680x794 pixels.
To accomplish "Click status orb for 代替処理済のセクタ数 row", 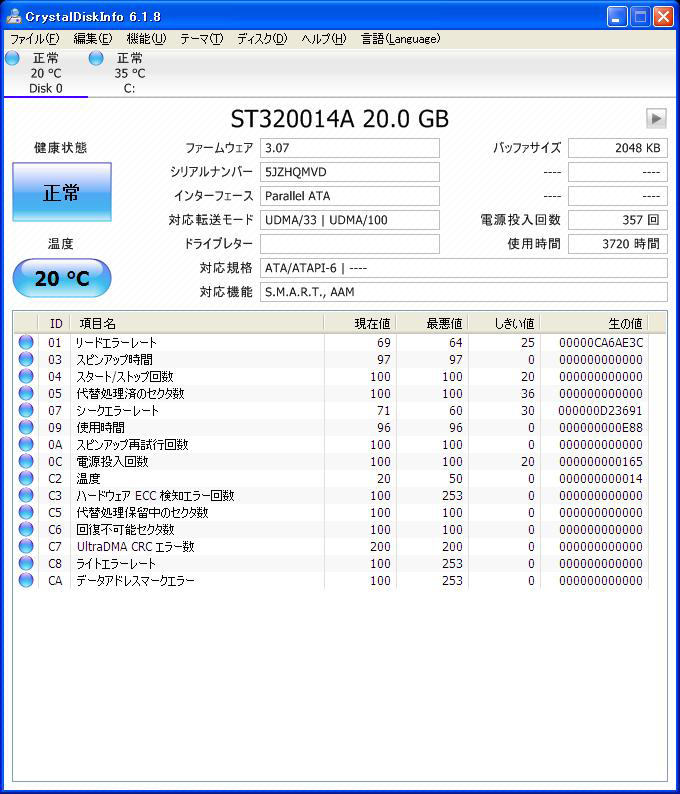I will tap(26, 393).
